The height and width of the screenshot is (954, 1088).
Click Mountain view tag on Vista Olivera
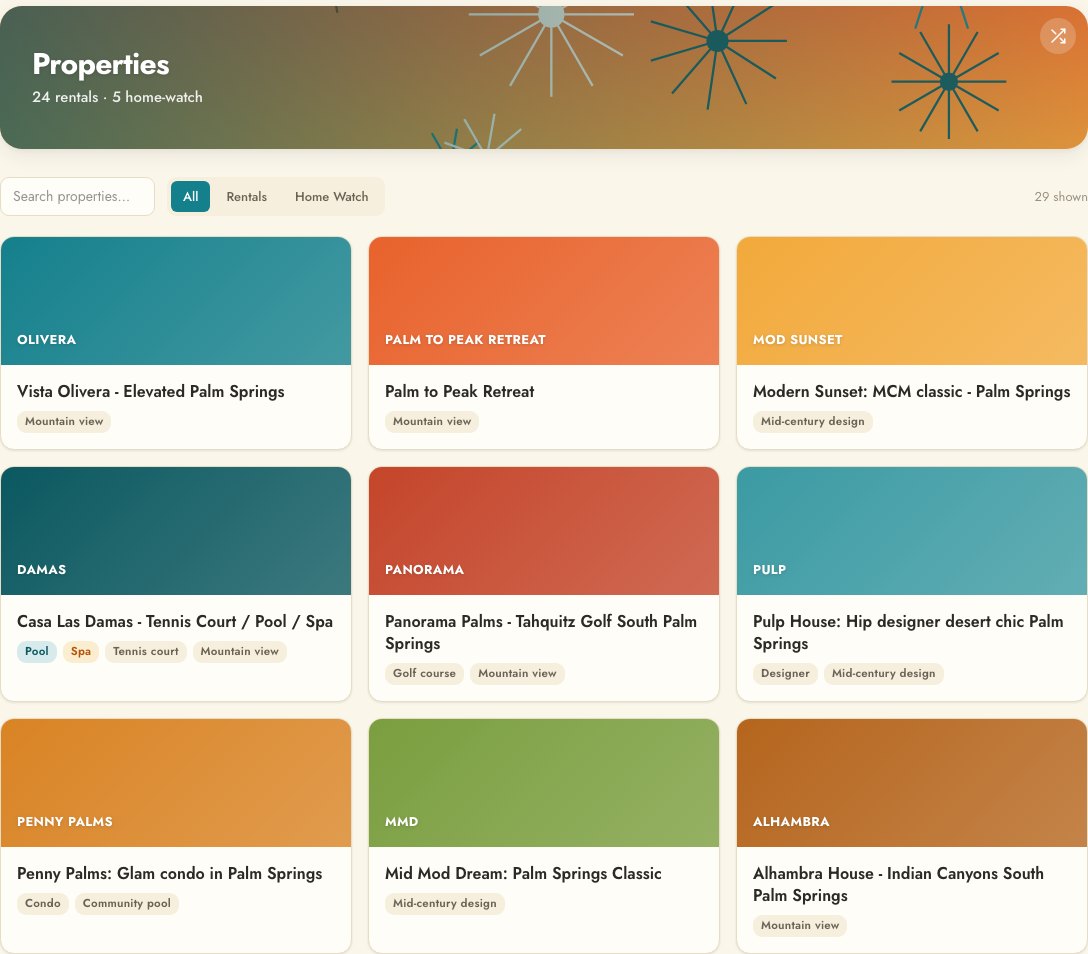(x=64, y=421)
